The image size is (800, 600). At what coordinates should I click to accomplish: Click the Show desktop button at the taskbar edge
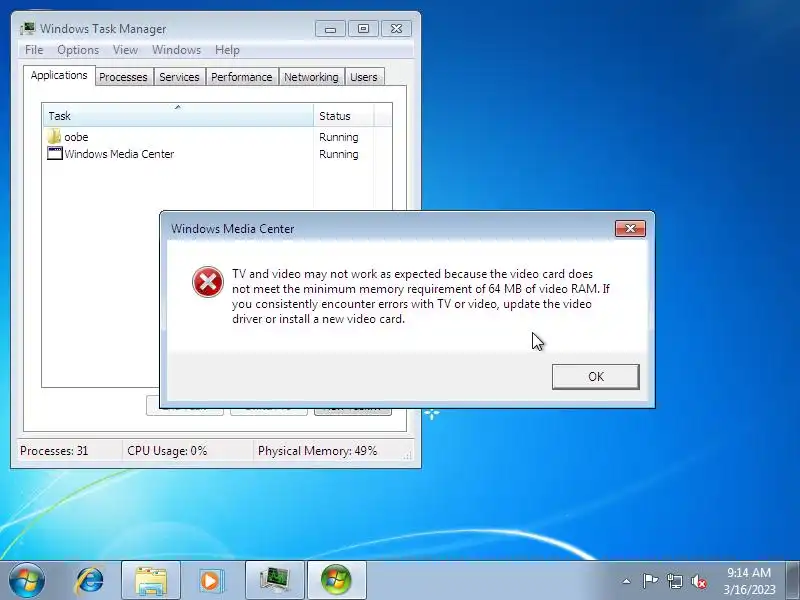(x=793, y=581)
